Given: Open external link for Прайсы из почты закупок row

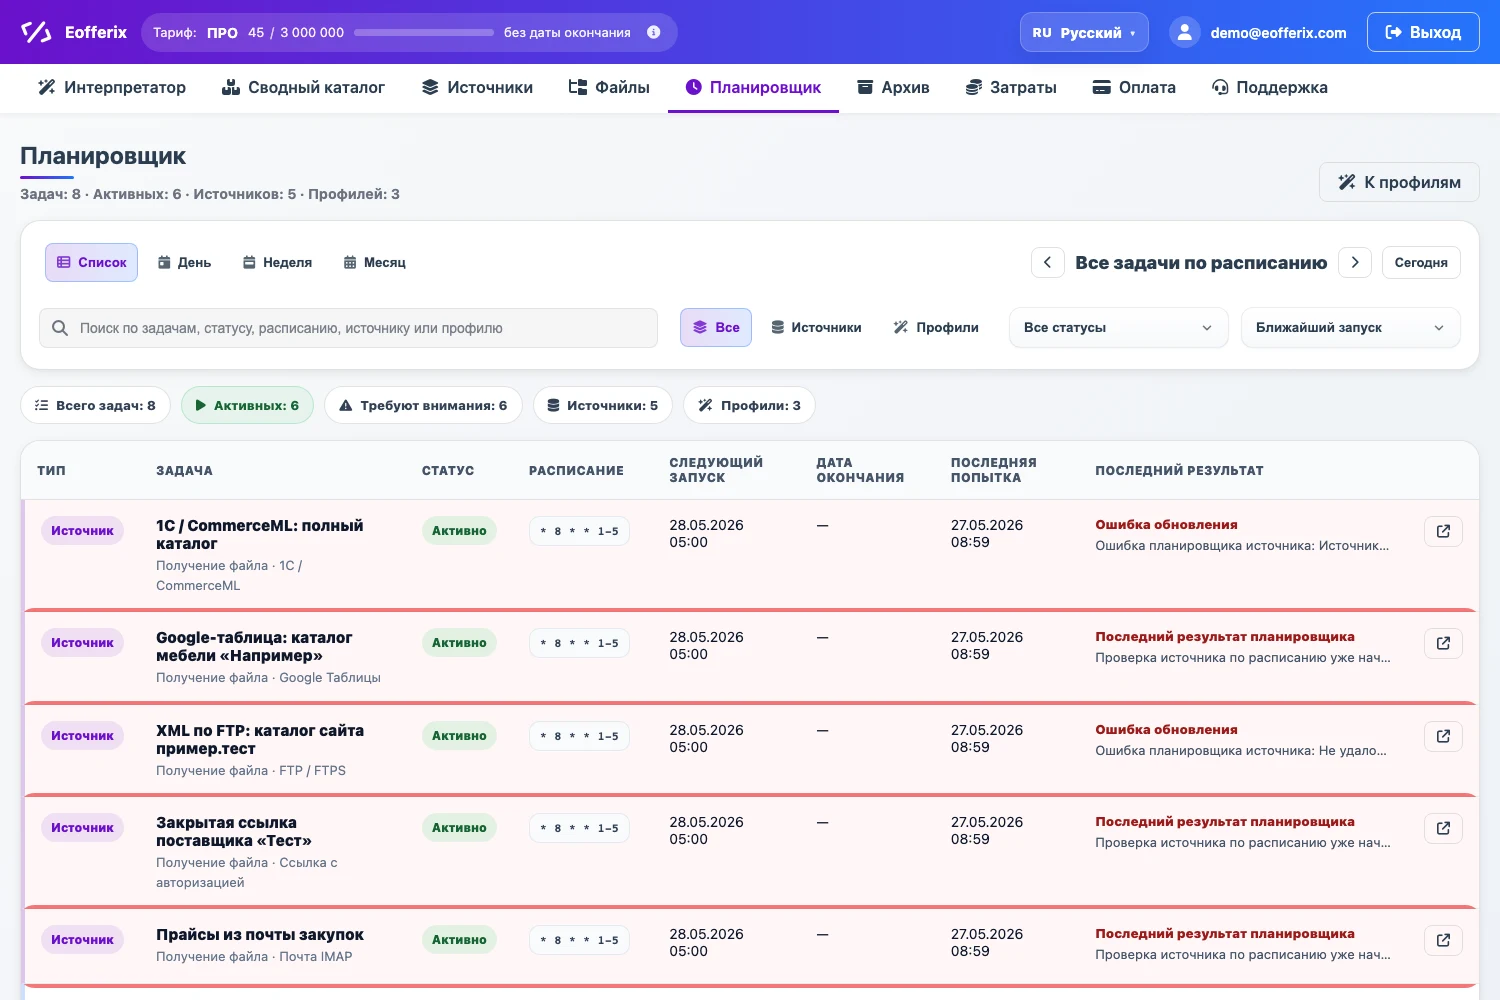Looking at the screenshot, I should (x=1443, y=940).
